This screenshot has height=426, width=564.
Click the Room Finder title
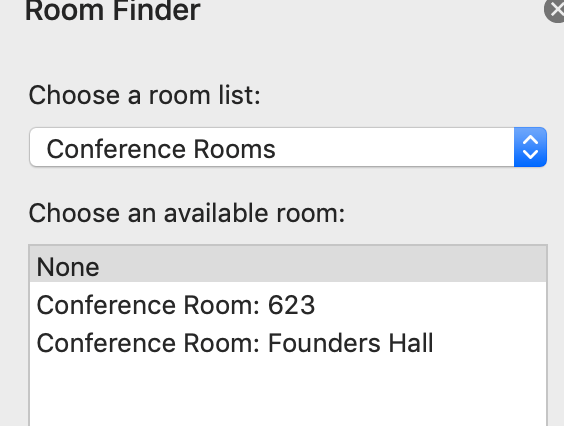(x=113, y=11)
